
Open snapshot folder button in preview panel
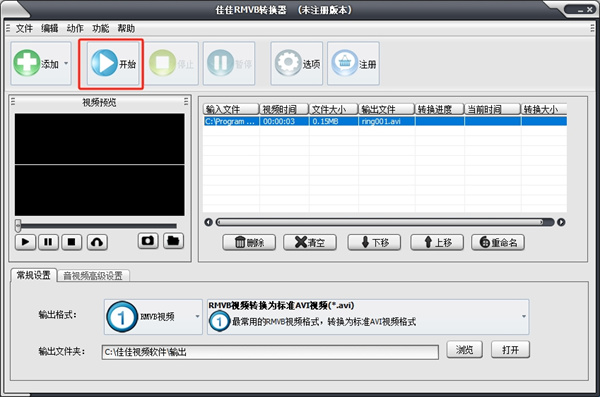(x=173, y=241)
